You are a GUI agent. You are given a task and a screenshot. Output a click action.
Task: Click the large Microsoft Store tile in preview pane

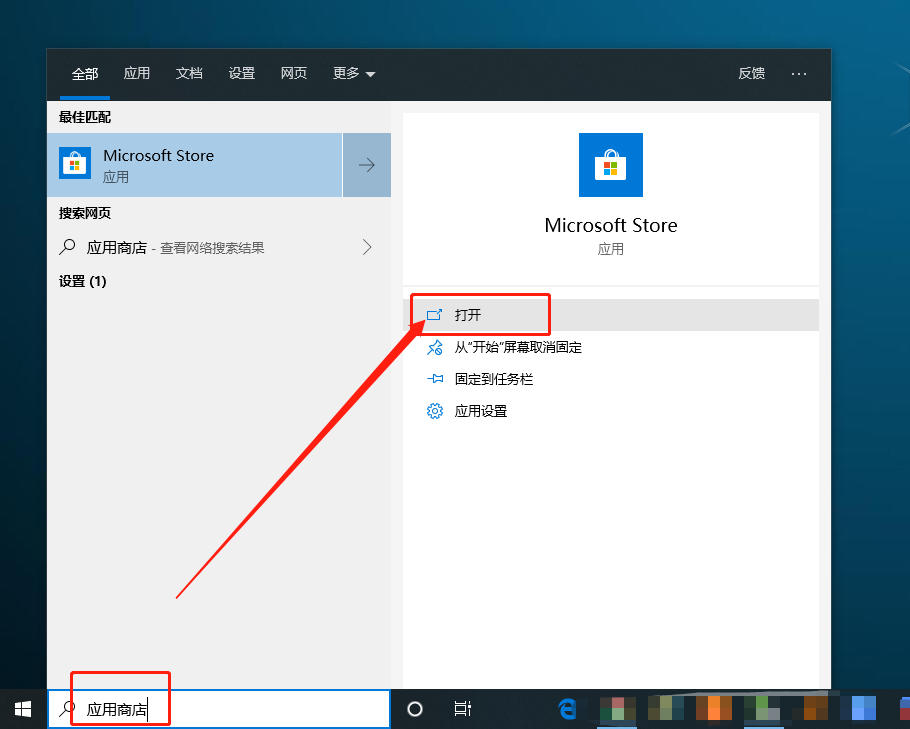pyautogui.click(x=611, y=165)
